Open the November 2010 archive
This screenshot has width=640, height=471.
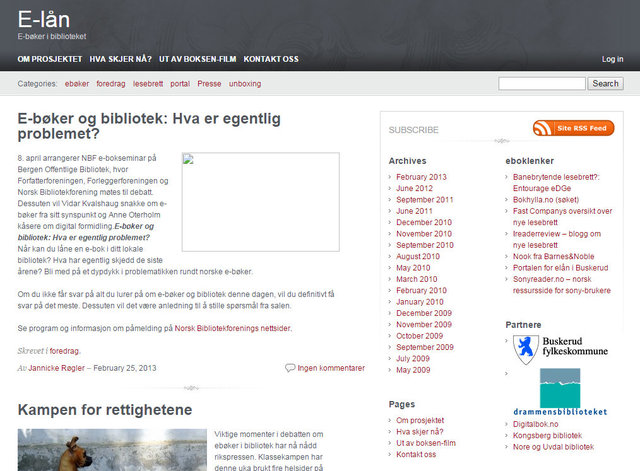coord(424,234)
